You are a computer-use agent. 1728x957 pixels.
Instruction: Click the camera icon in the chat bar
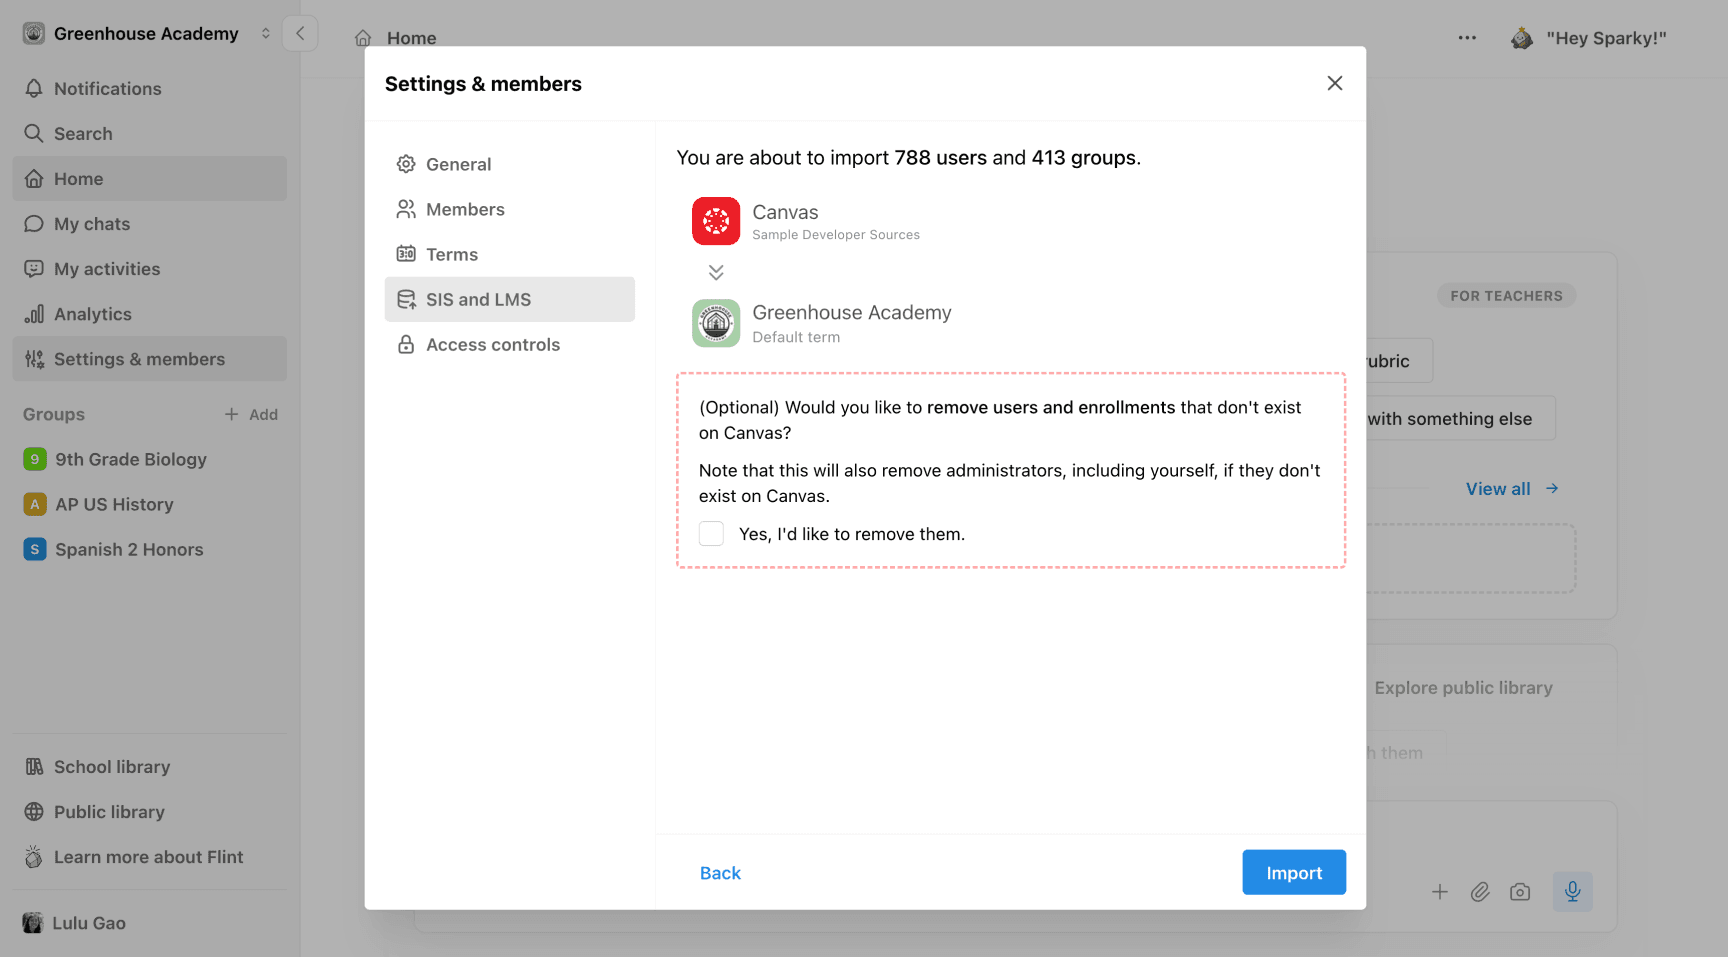[x=1520, y=891]
